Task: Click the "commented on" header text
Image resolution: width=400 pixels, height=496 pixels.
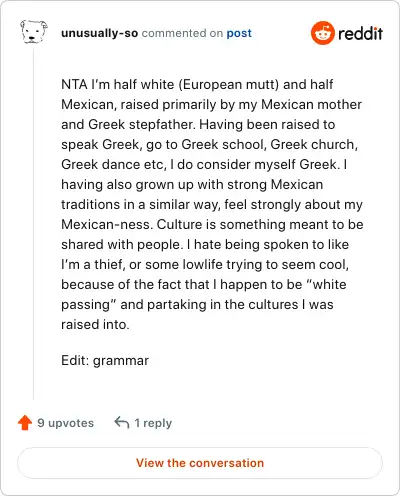Action: tap(182, 33)
